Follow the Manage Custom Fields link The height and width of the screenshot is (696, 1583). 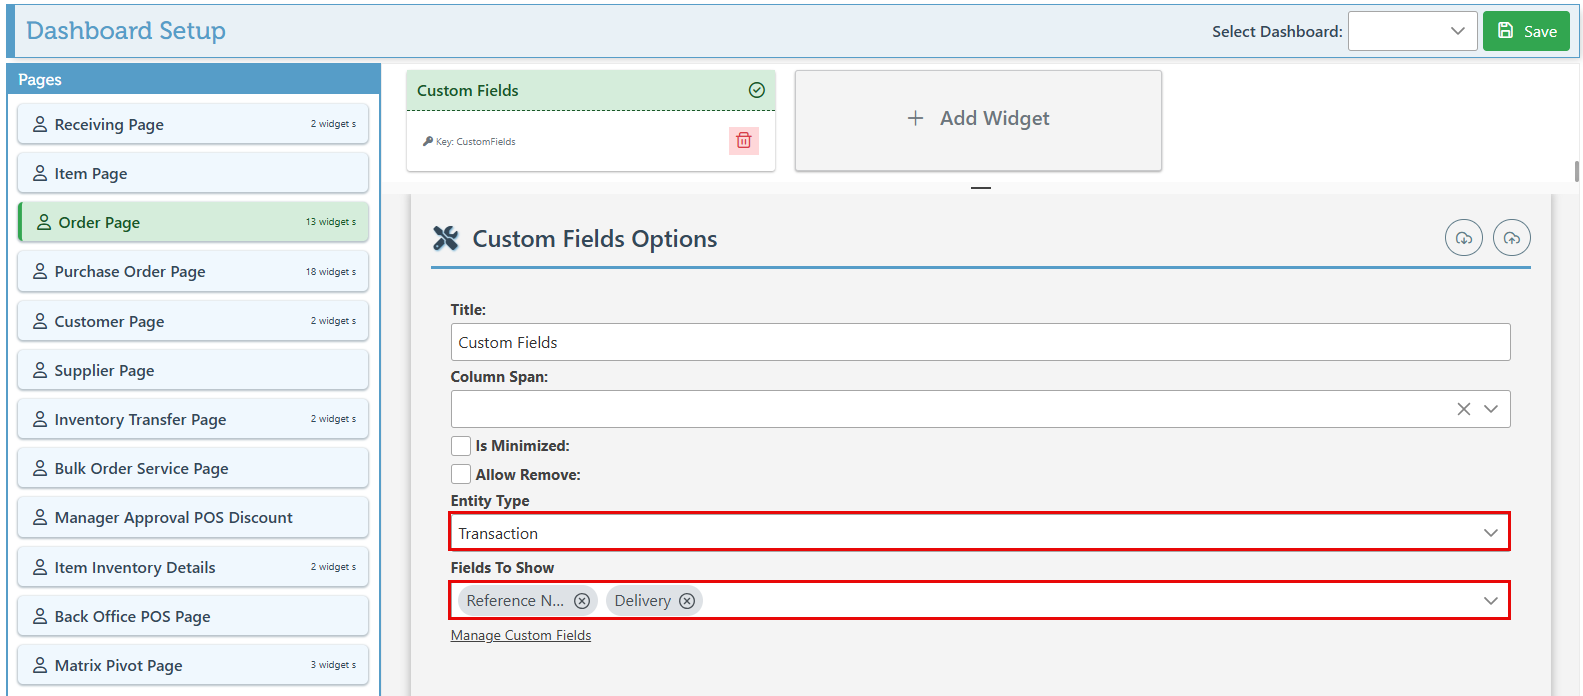pyautogui.click(x=520, y=636)
